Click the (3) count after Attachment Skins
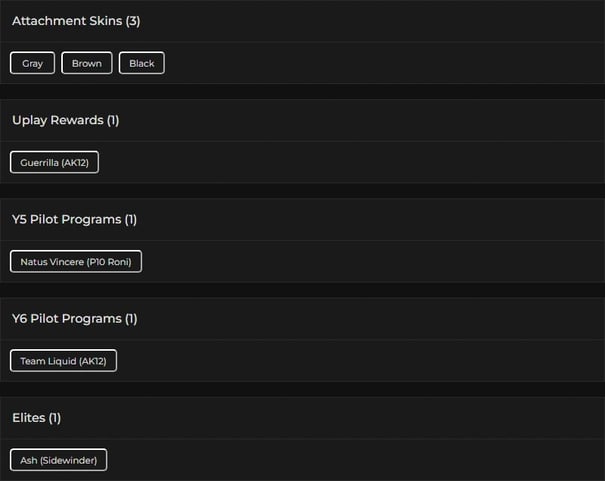The height and width of the screenshot is (481, 605). tap(133, 21)
